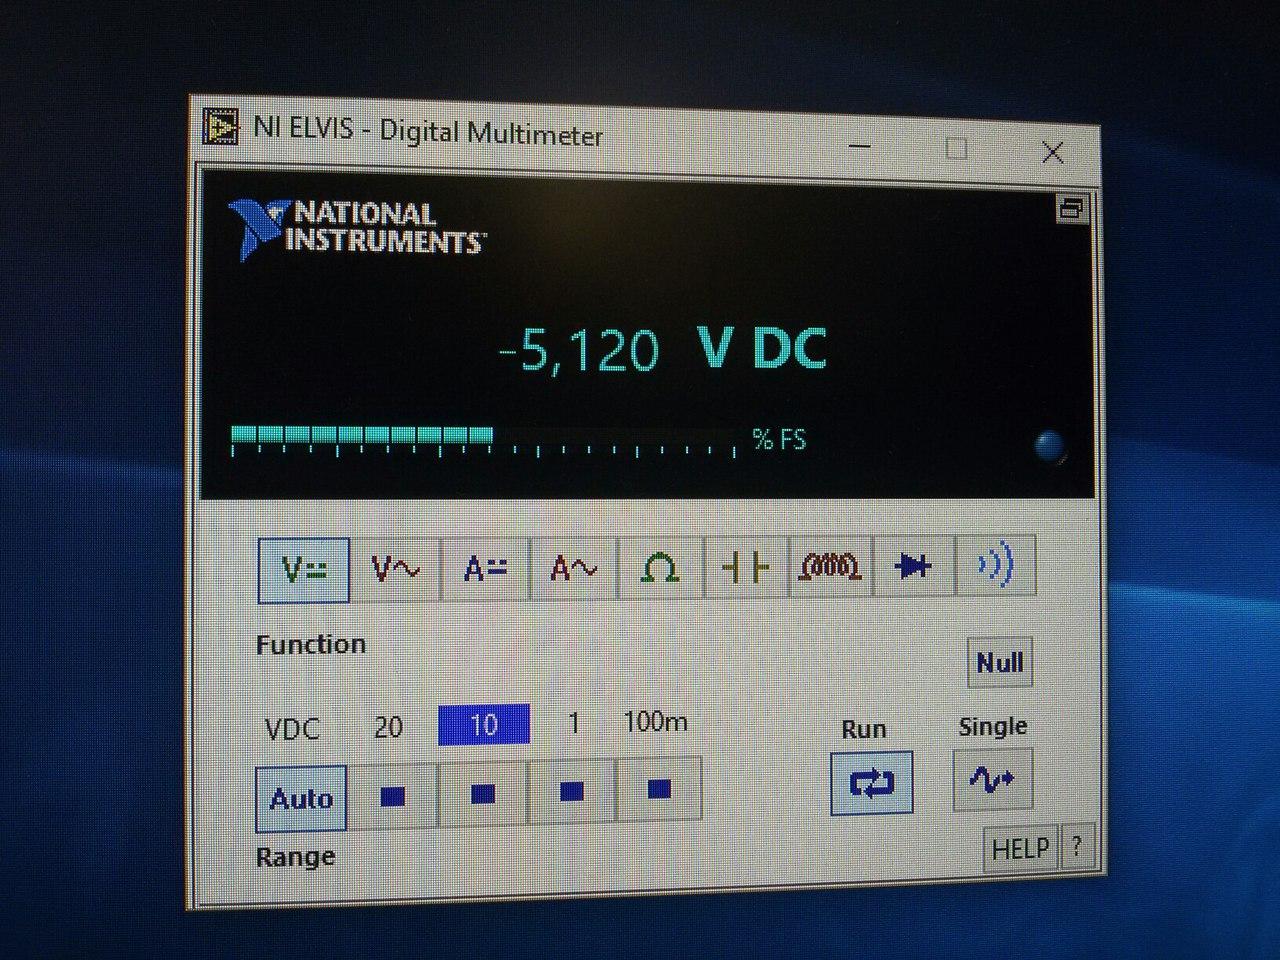Screen dimensions: 1280x960
Task: Click the 20 range label
Action: (388, 727)
